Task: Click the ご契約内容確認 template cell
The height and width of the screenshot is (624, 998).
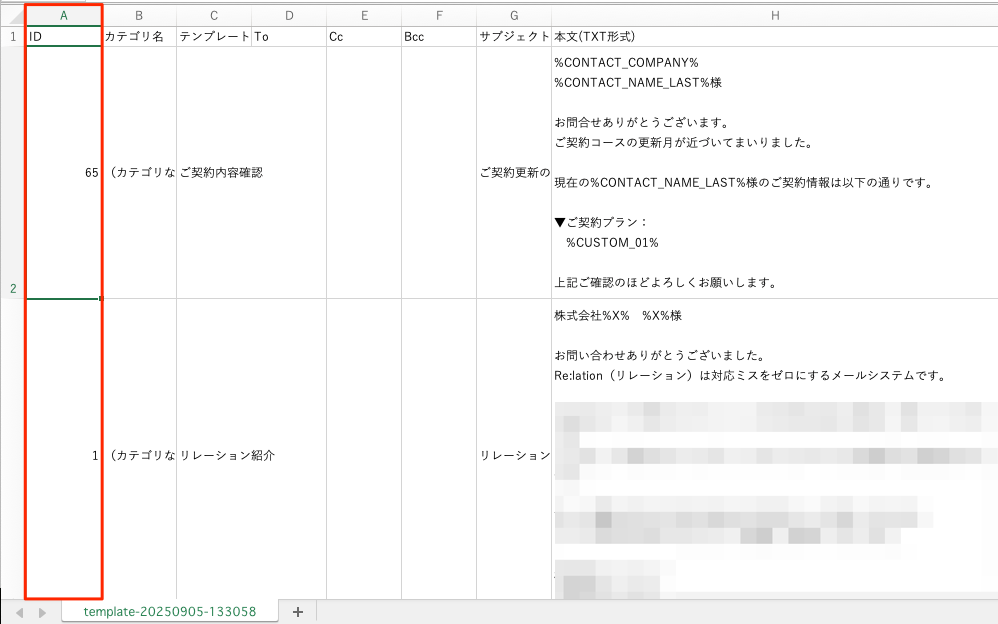Action: (x=214, y=172)
